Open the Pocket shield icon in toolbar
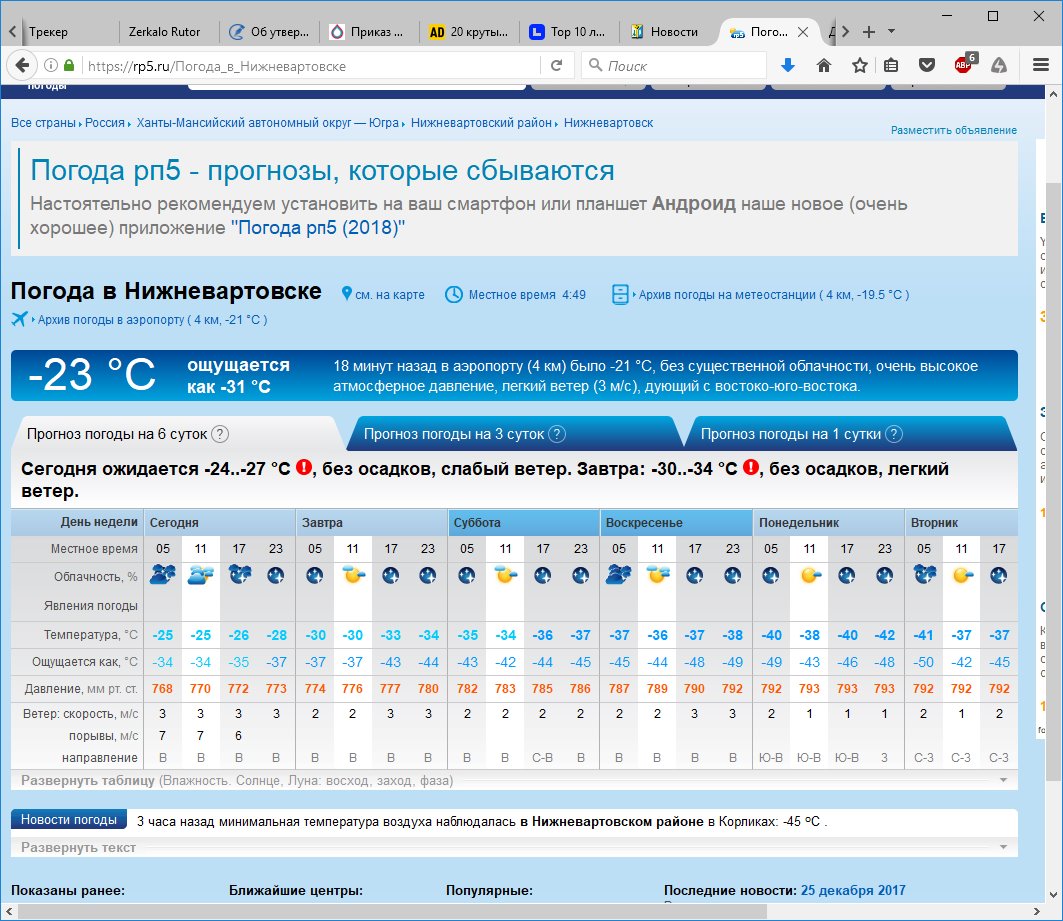This screenshot has width=1063, height=921. coord(927,66)
